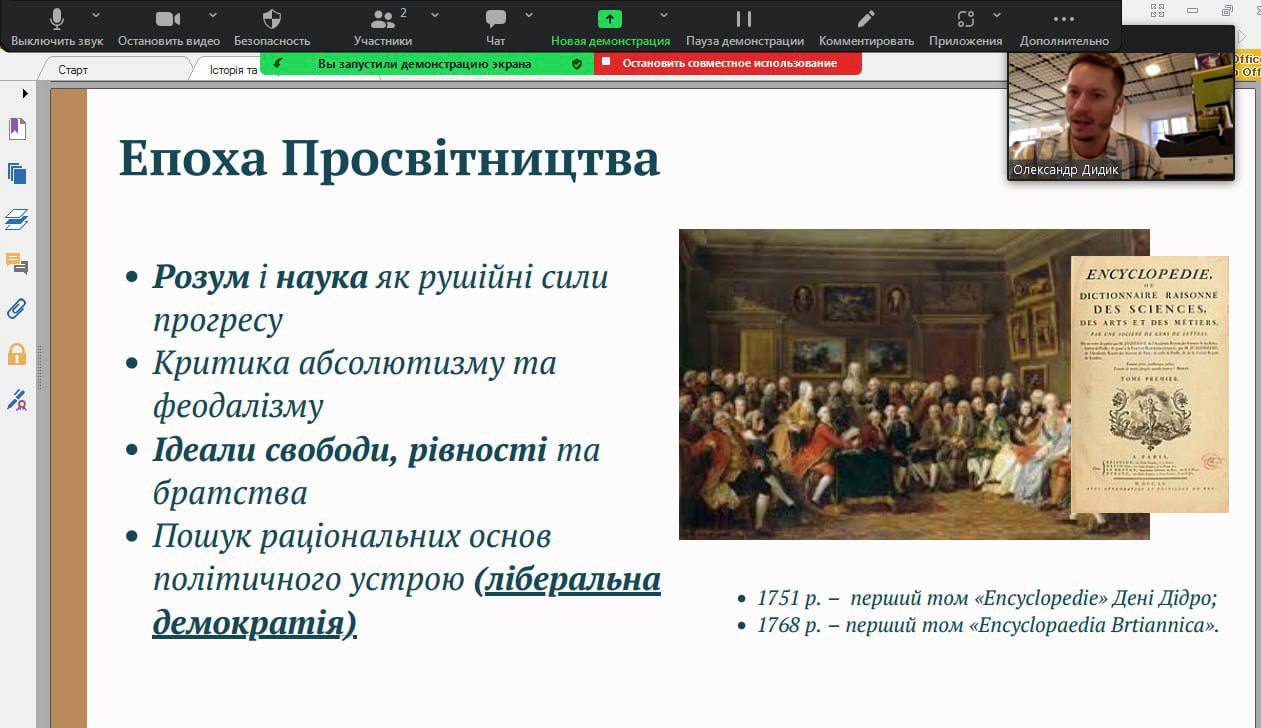Click Олександр Дидик video thumbnail

click(x=1121, y=116)
